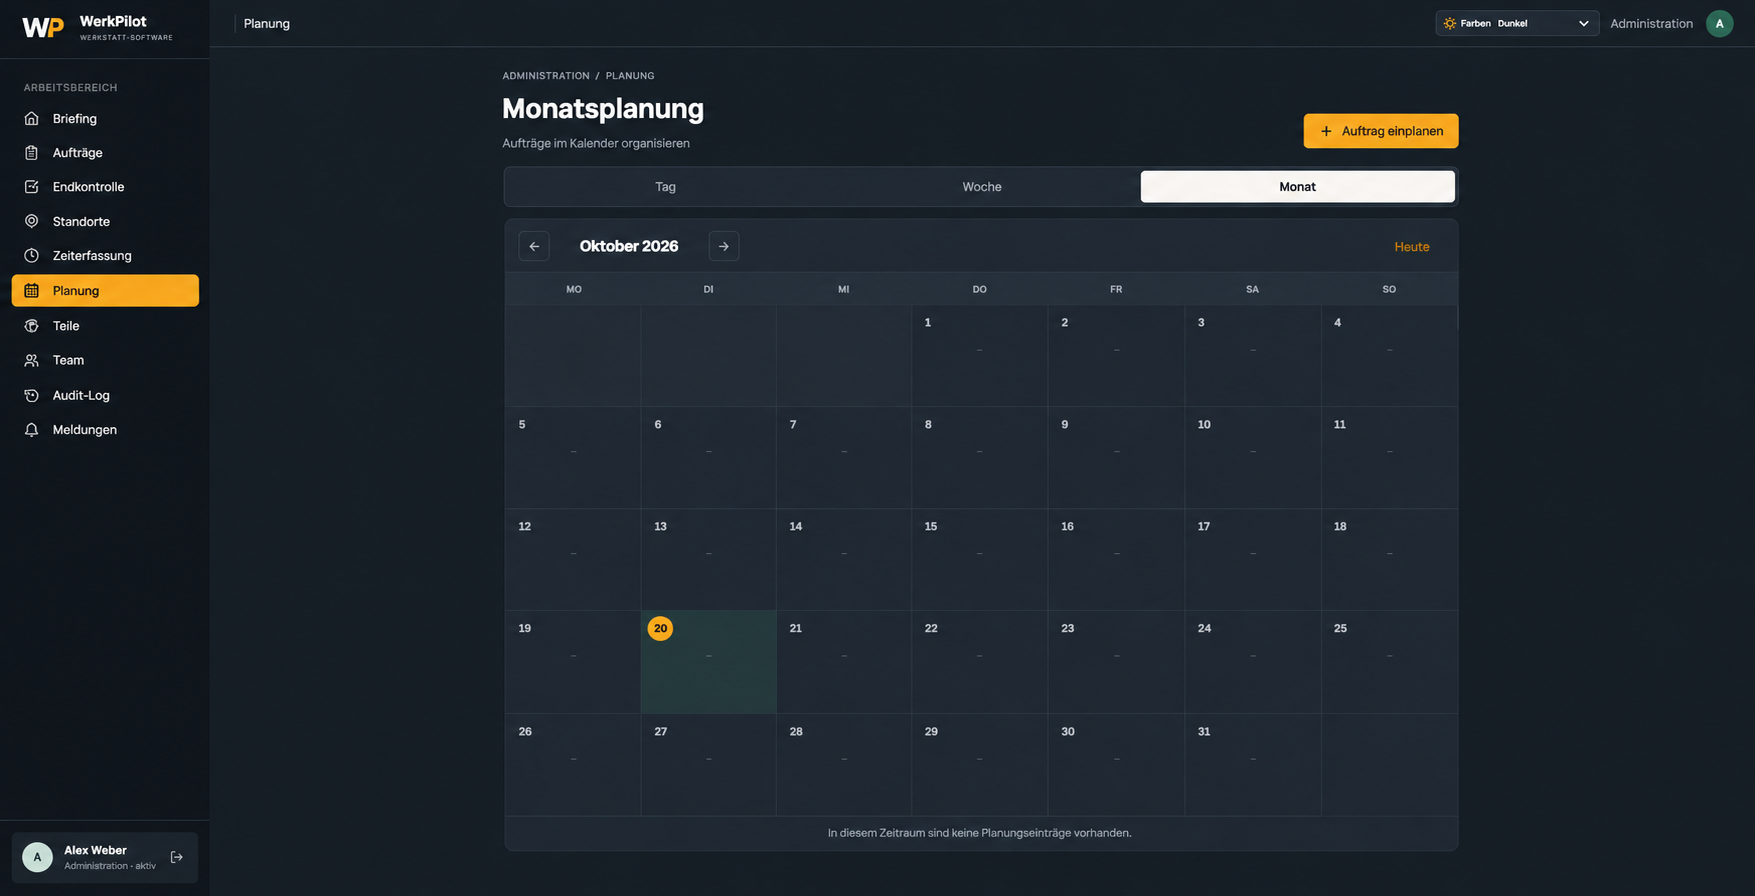
Task: Open Teile using its icon
Action: [x=32, y=326]
